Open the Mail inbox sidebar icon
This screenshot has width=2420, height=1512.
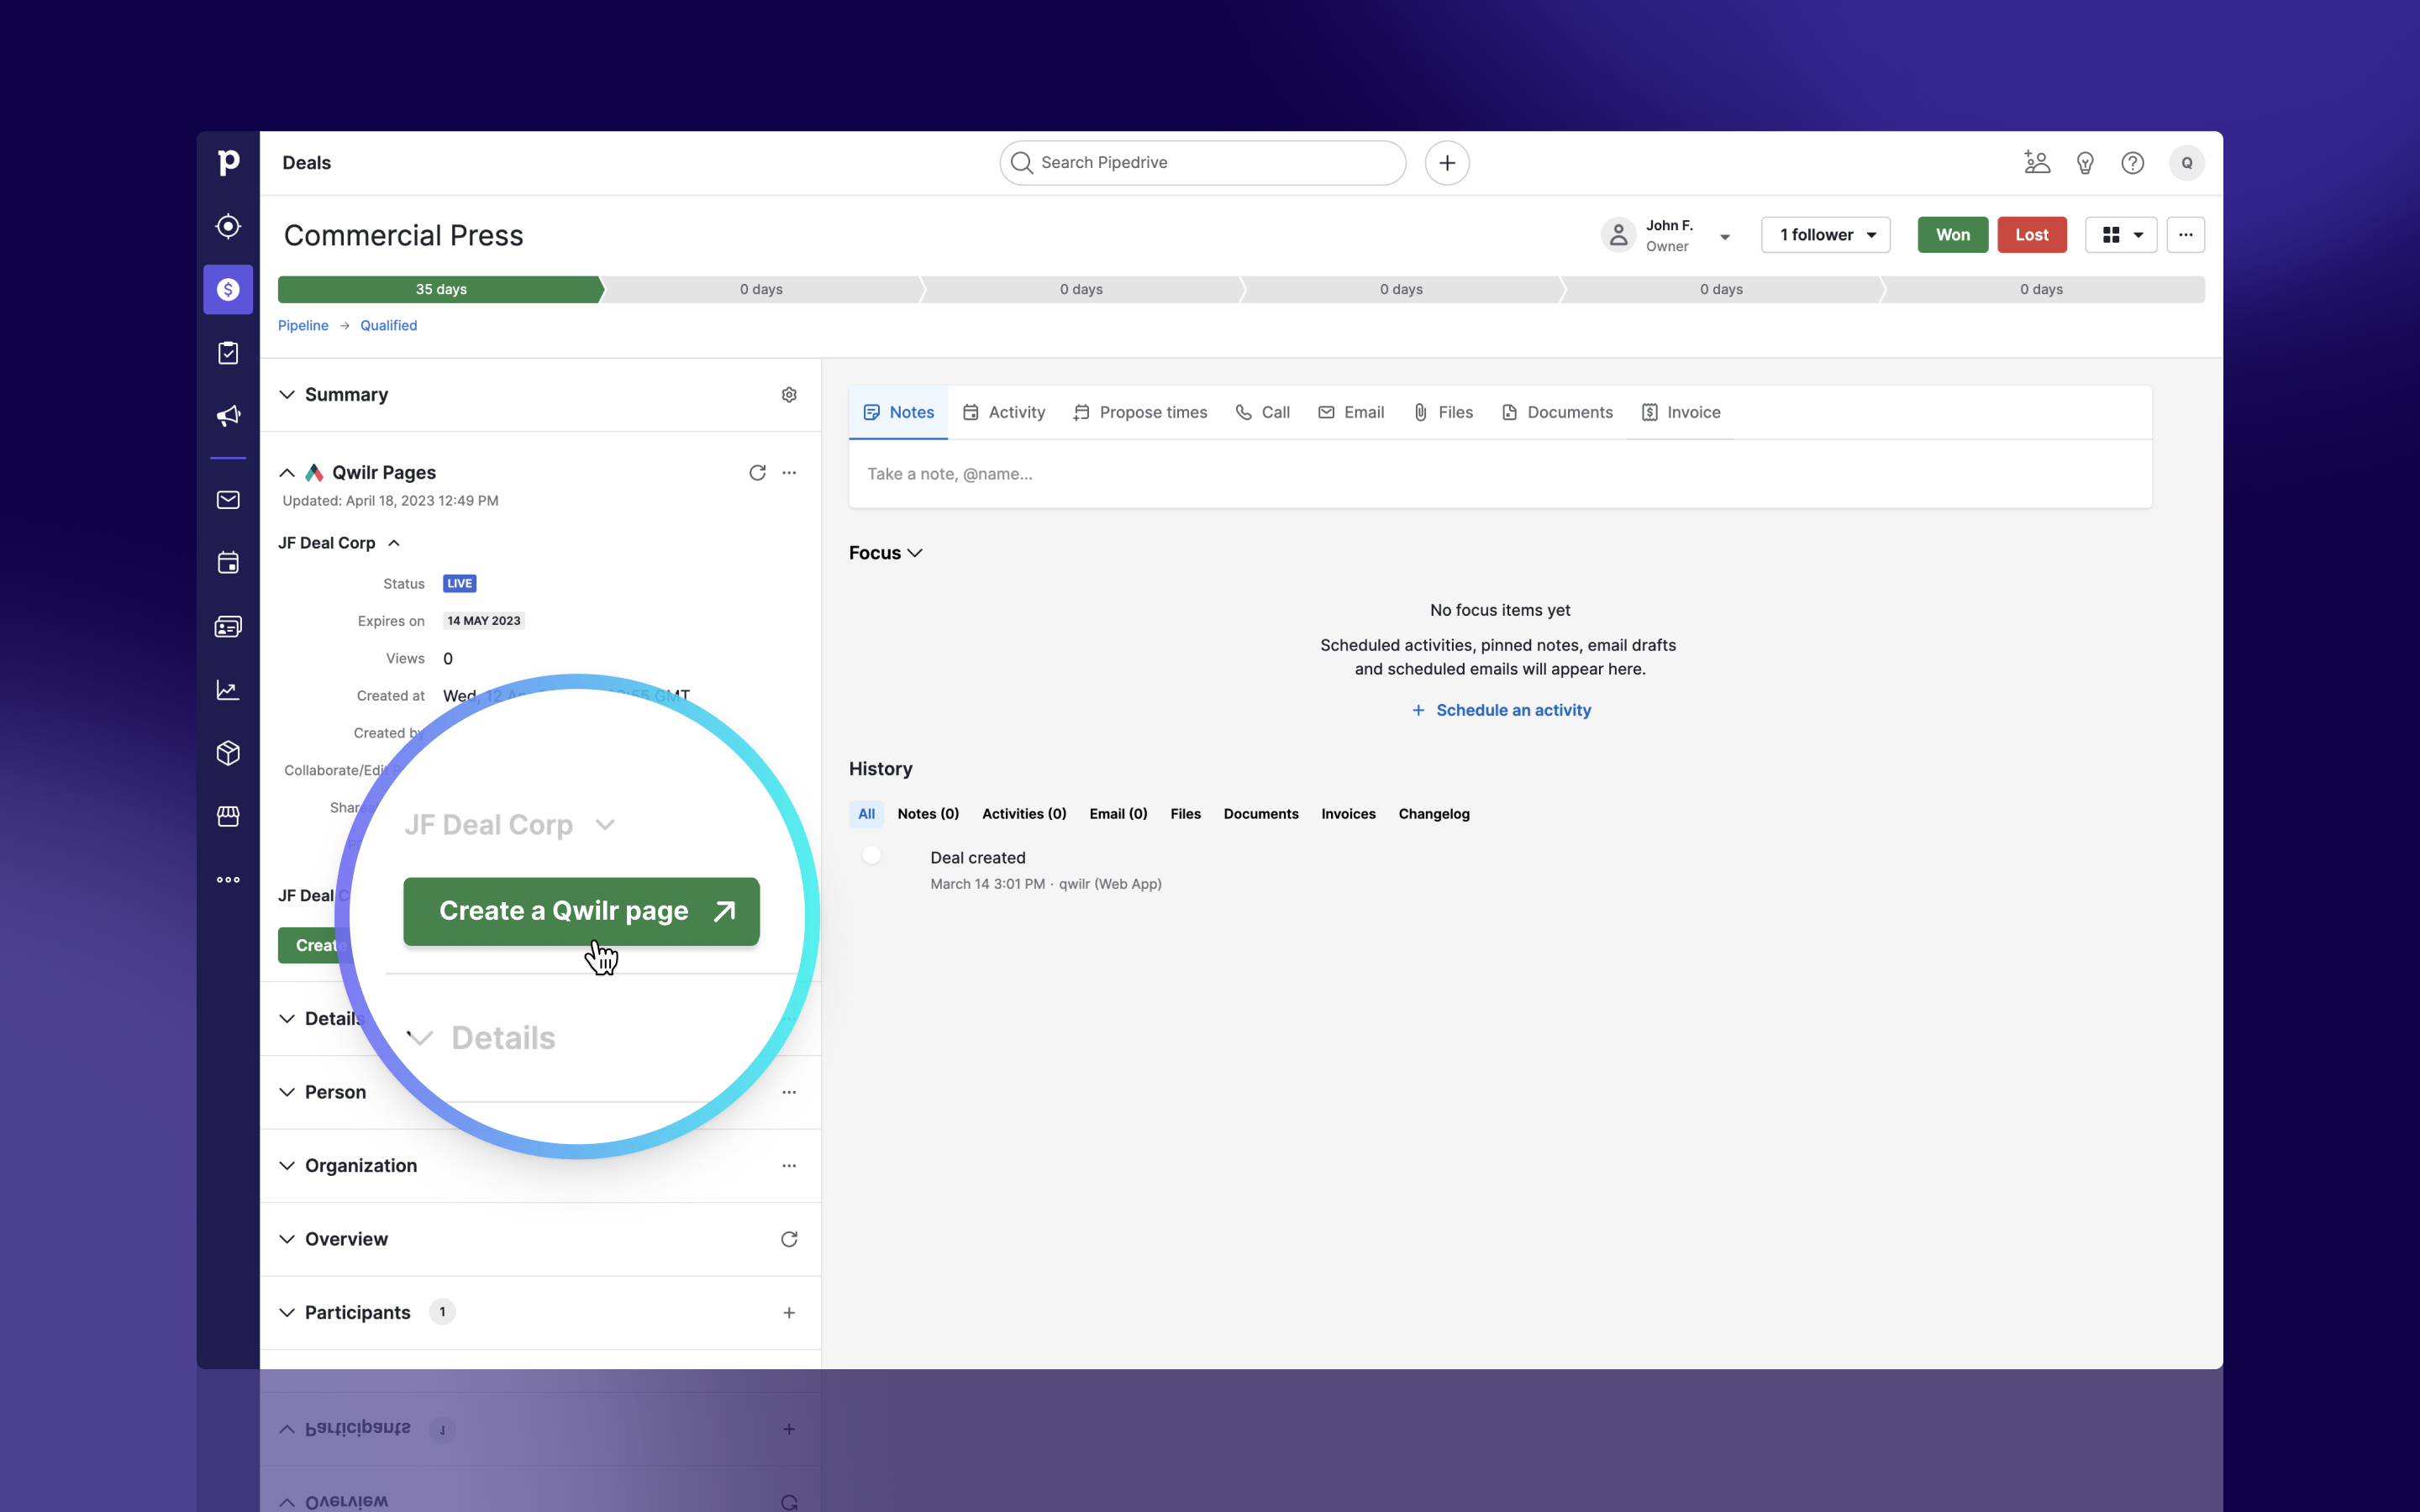pyautogui.click(x=228, y=500)
